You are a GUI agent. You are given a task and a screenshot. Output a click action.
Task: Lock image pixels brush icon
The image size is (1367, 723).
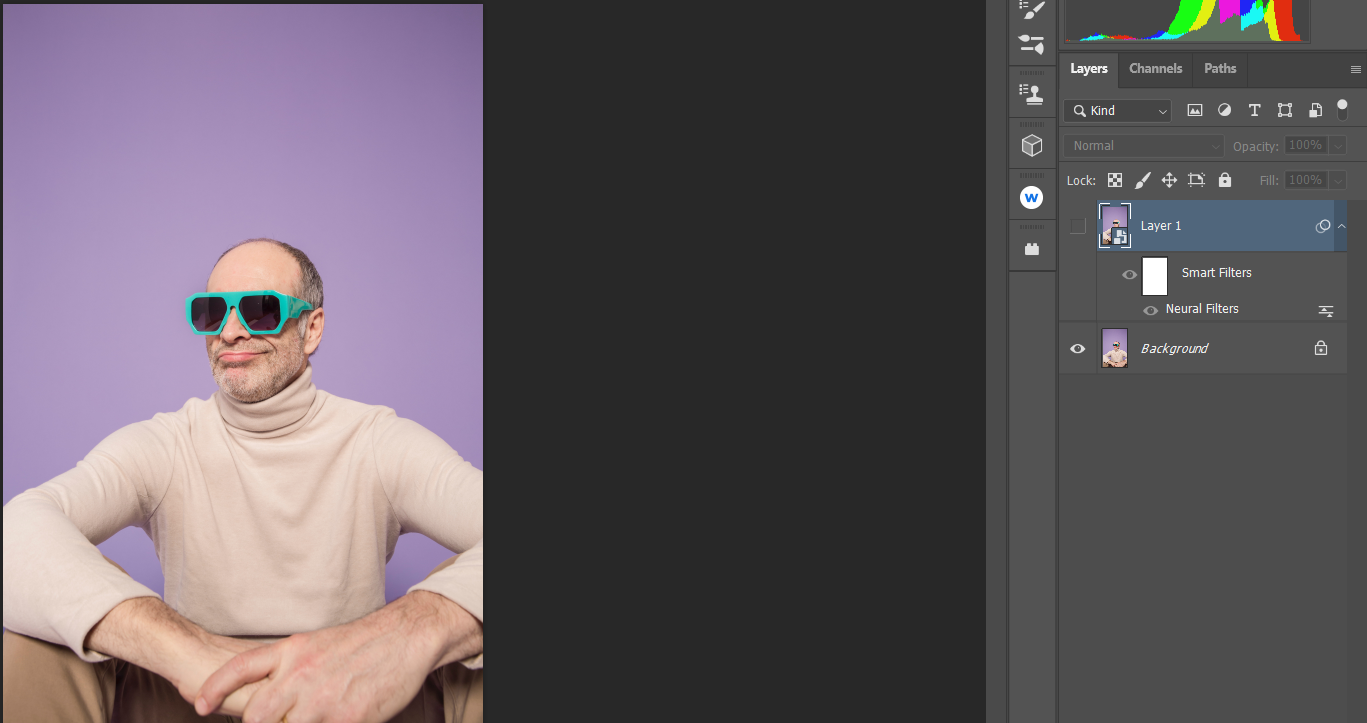tap(1142, 180)
